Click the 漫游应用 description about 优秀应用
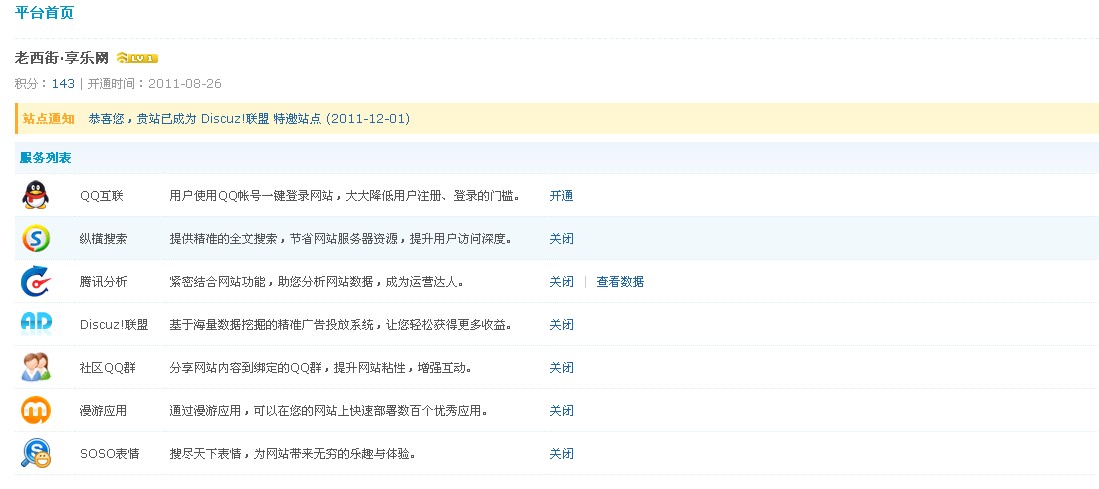Screen dimensions: 1099x489 click(329, 411)
